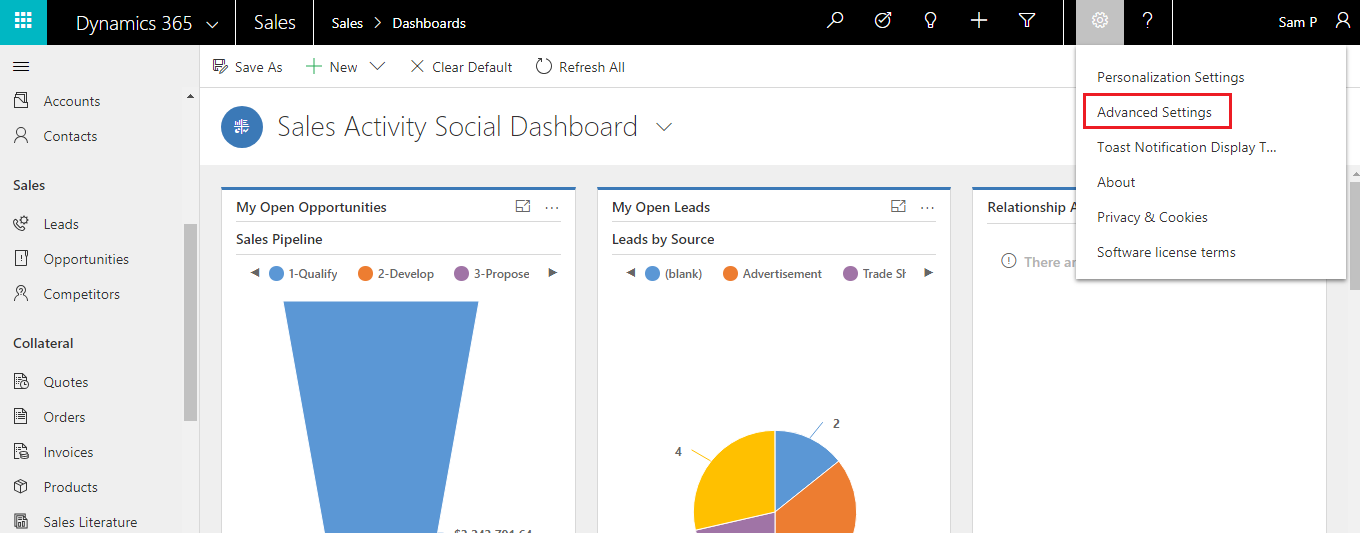Click the Dashboards breadcrumb link

[x=429, y=23]
